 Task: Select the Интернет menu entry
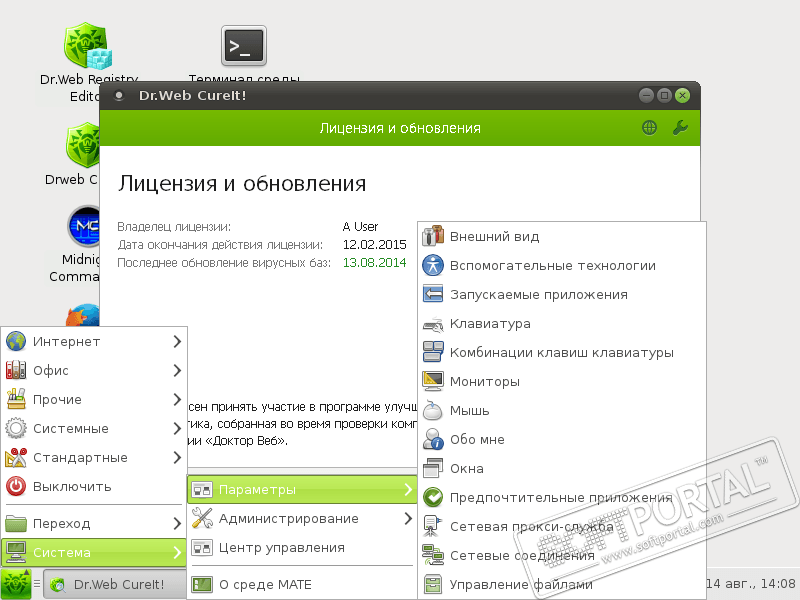click(x=94, y=341)
